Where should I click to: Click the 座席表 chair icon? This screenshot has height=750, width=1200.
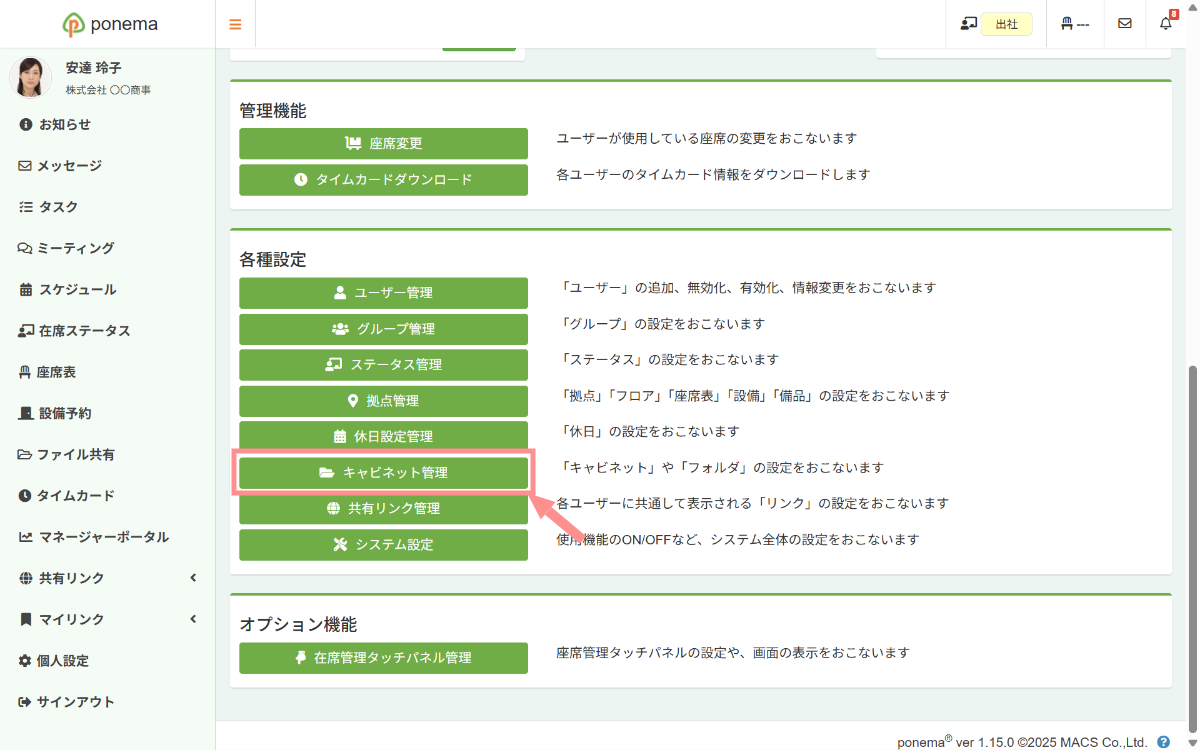(x=25, y=372)
